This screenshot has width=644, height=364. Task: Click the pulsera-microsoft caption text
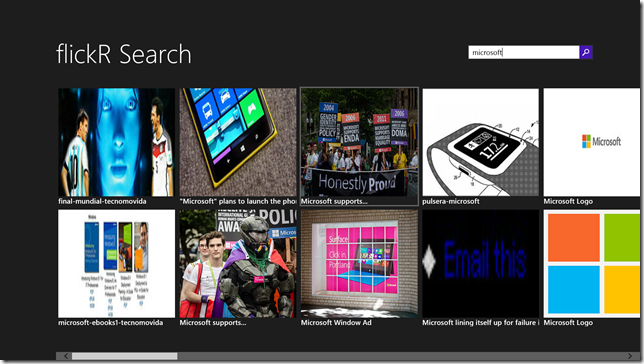point(451,201)
